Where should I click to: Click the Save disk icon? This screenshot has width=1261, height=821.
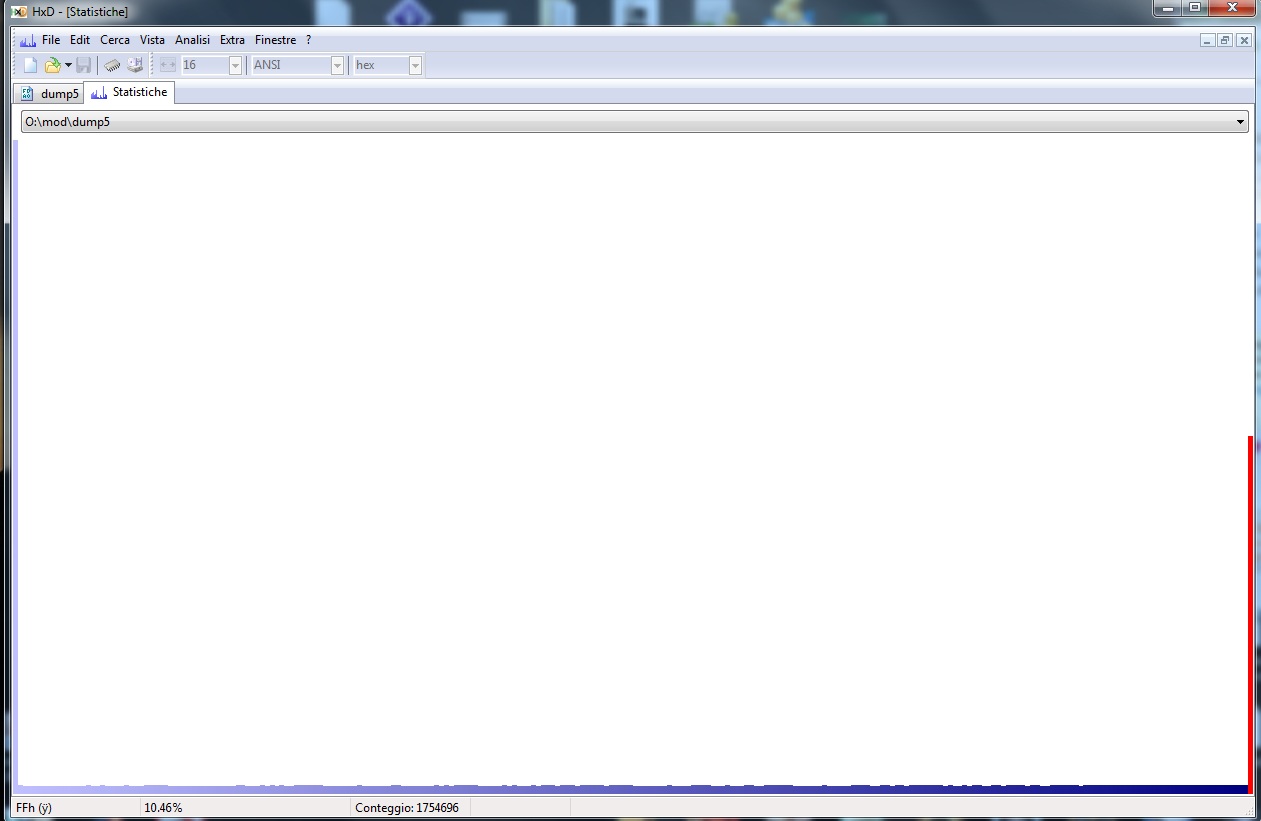point(84,65)
